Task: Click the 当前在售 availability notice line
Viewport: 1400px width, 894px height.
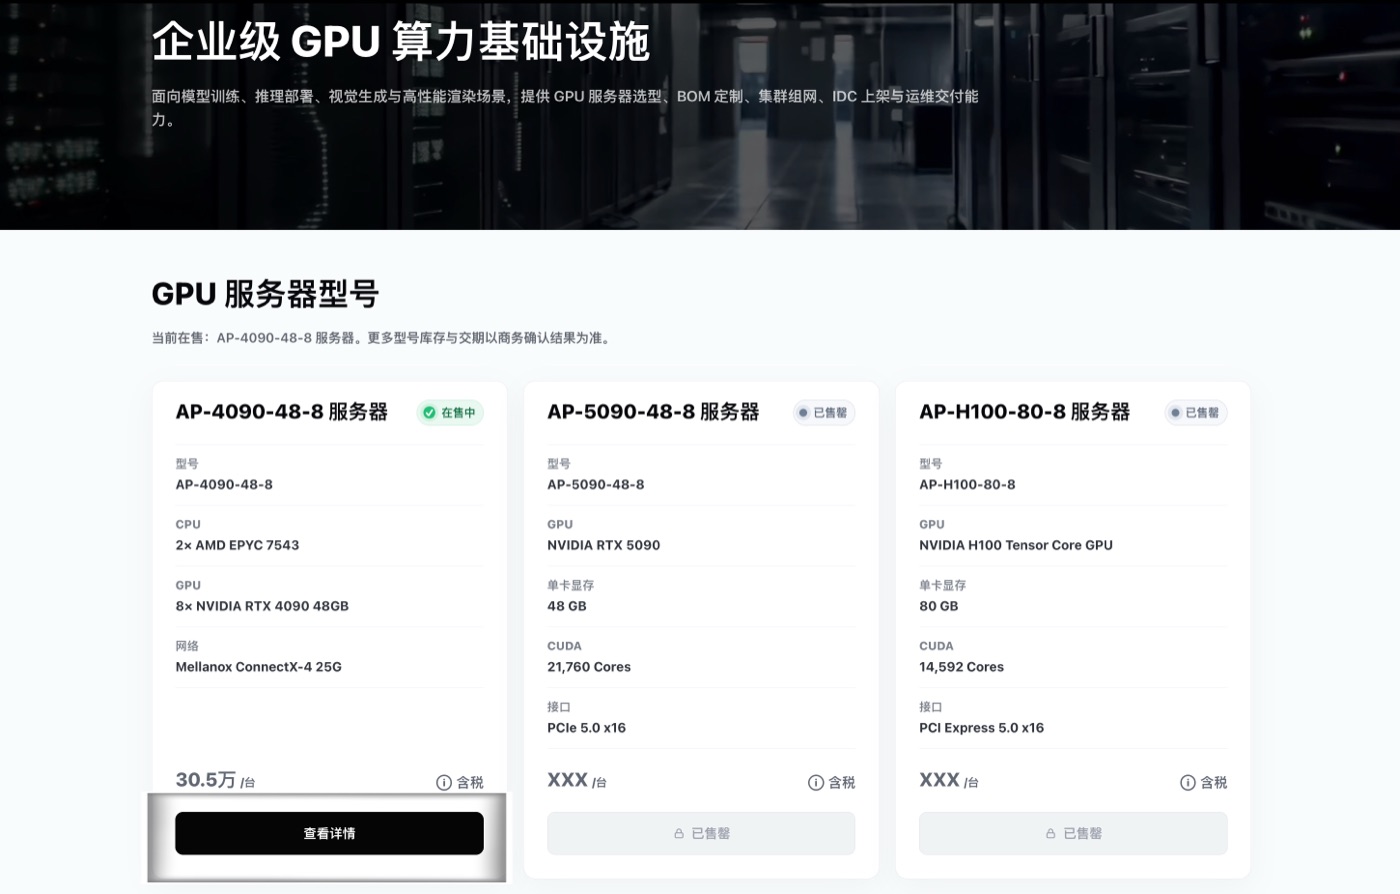Action: coord(383,338)
